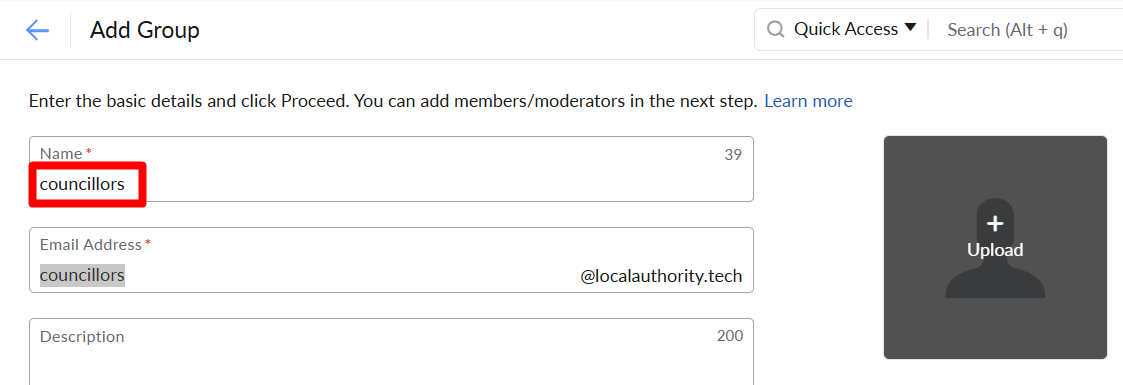The width and height of the screenshot is (1123, 385).
Task: Click the grey avatar silhouette placeholder
Action: click(x=995, y=248)
